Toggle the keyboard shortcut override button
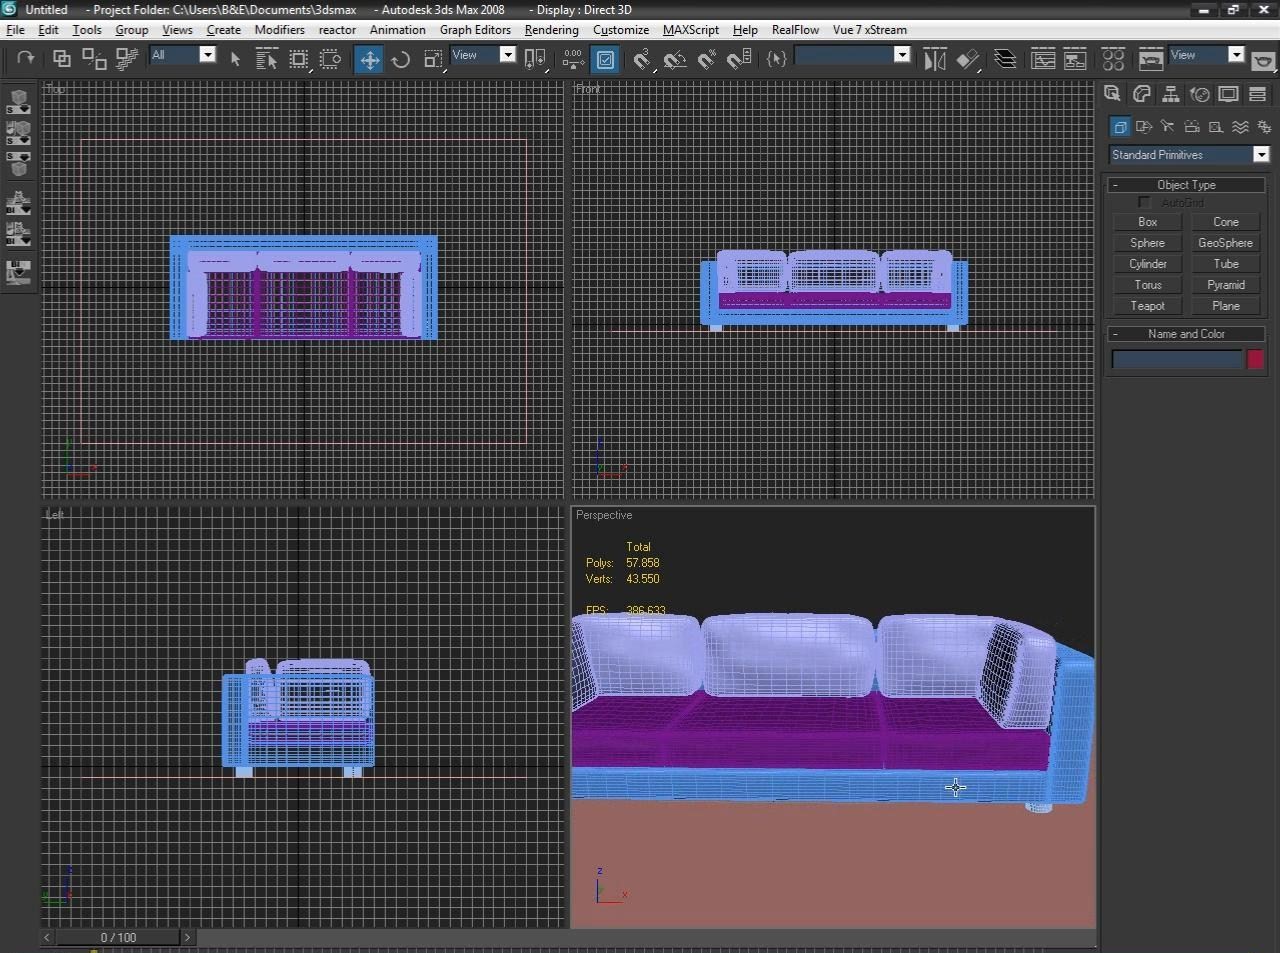Viewport: 1280px width, 953px height. 605,60
